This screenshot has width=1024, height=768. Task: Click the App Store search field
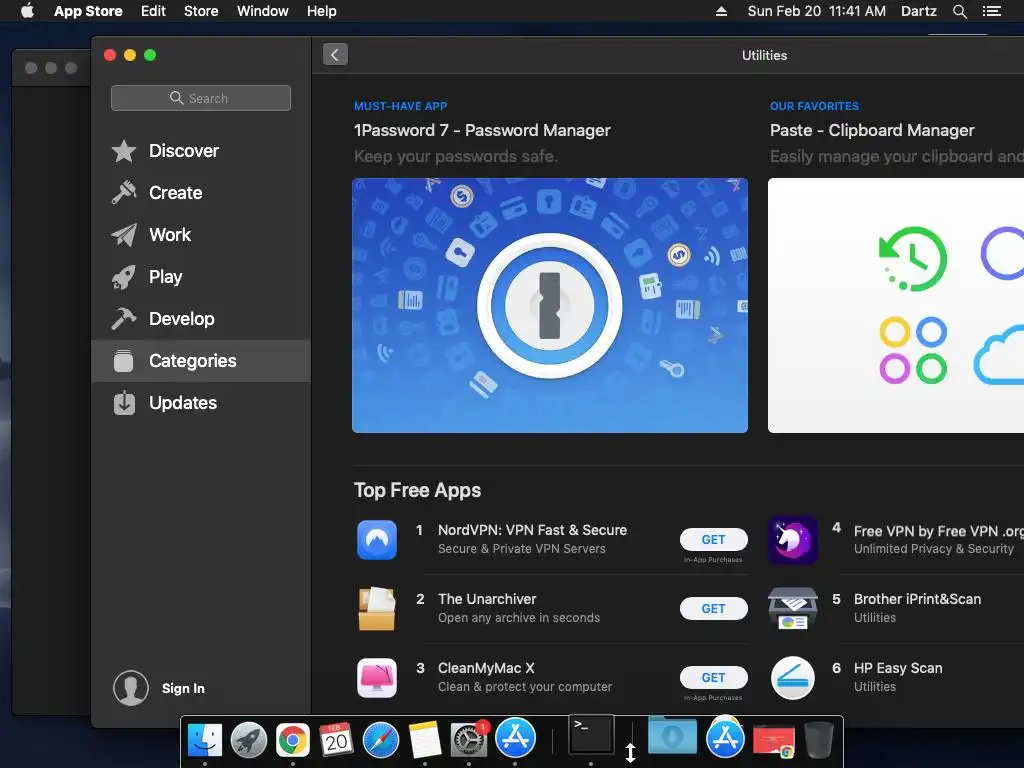click(x=201, y=98)
